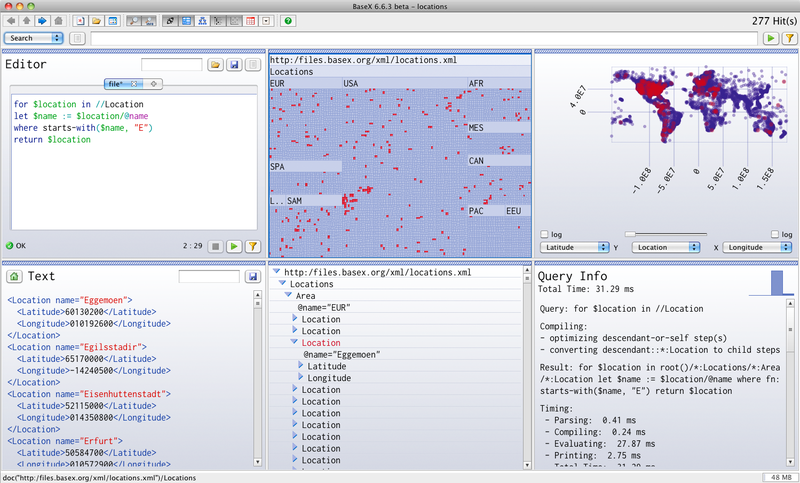This screenshot has height=483, width=800.
Task: Open the Longitude X-axis dropdown
Action: click(757, 246)
